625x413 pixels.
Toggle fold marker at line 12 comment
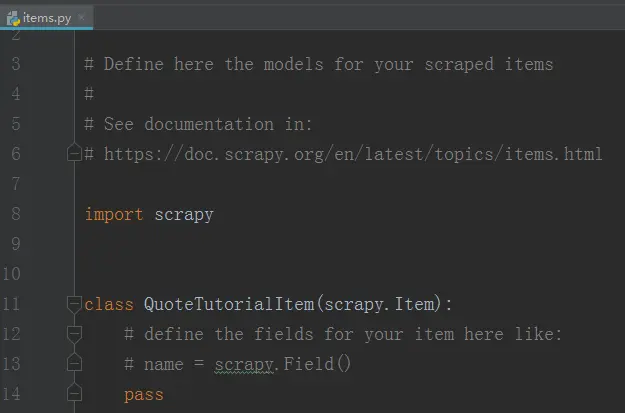(75, 334)
